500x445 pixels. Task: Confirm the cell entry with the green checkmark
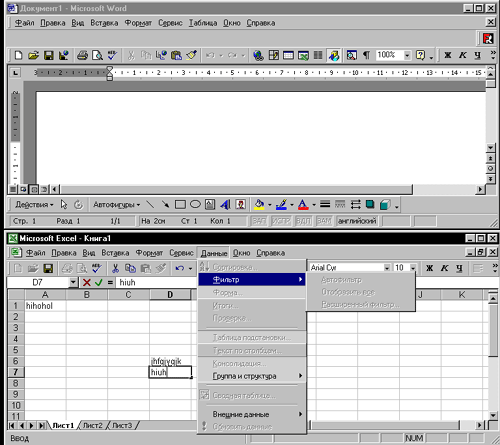pyautogui.click(x=99, y=283)
